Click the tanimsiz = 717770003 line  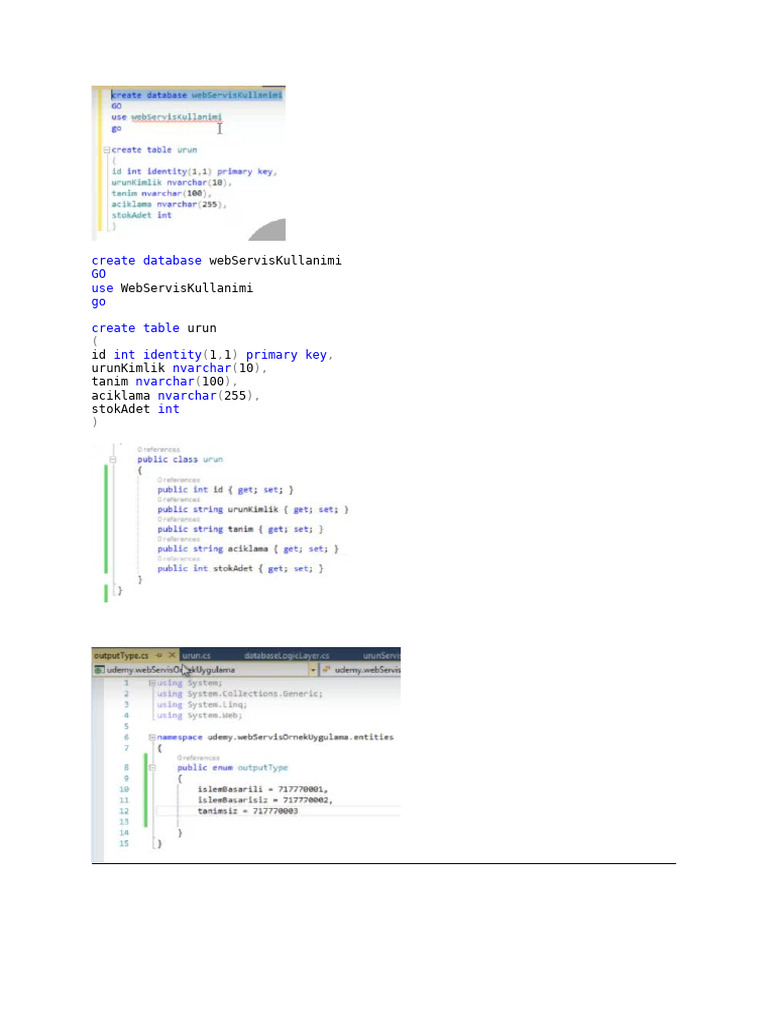[x=248, y=811]
